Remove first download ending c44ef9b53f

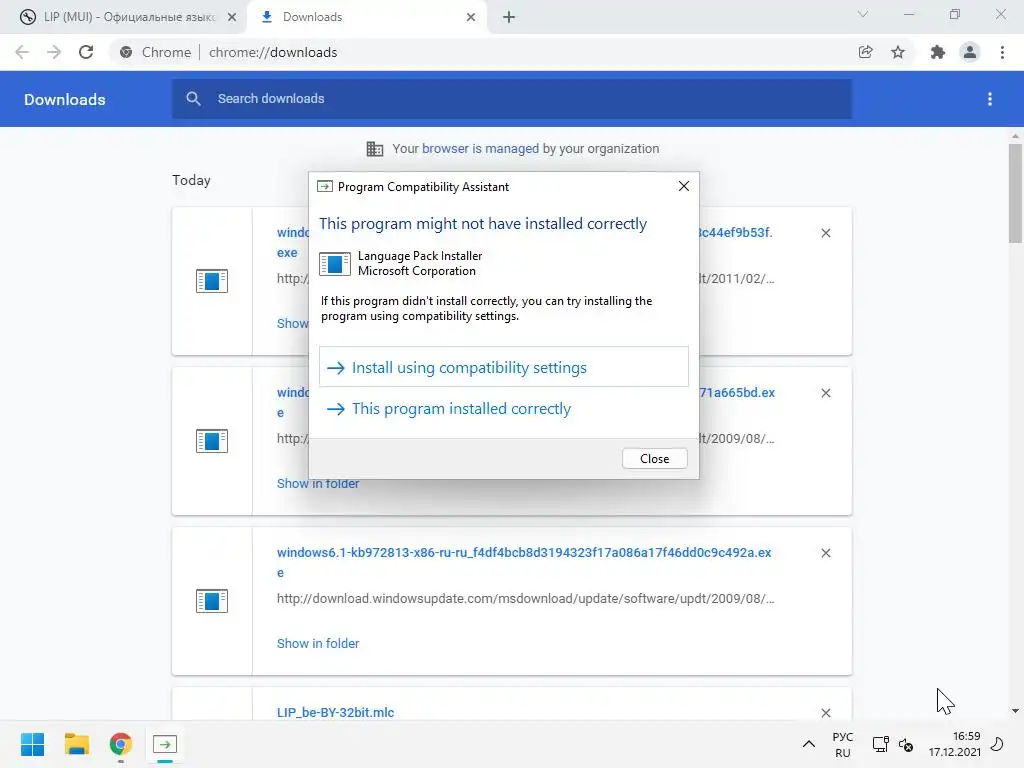(825, 233)
